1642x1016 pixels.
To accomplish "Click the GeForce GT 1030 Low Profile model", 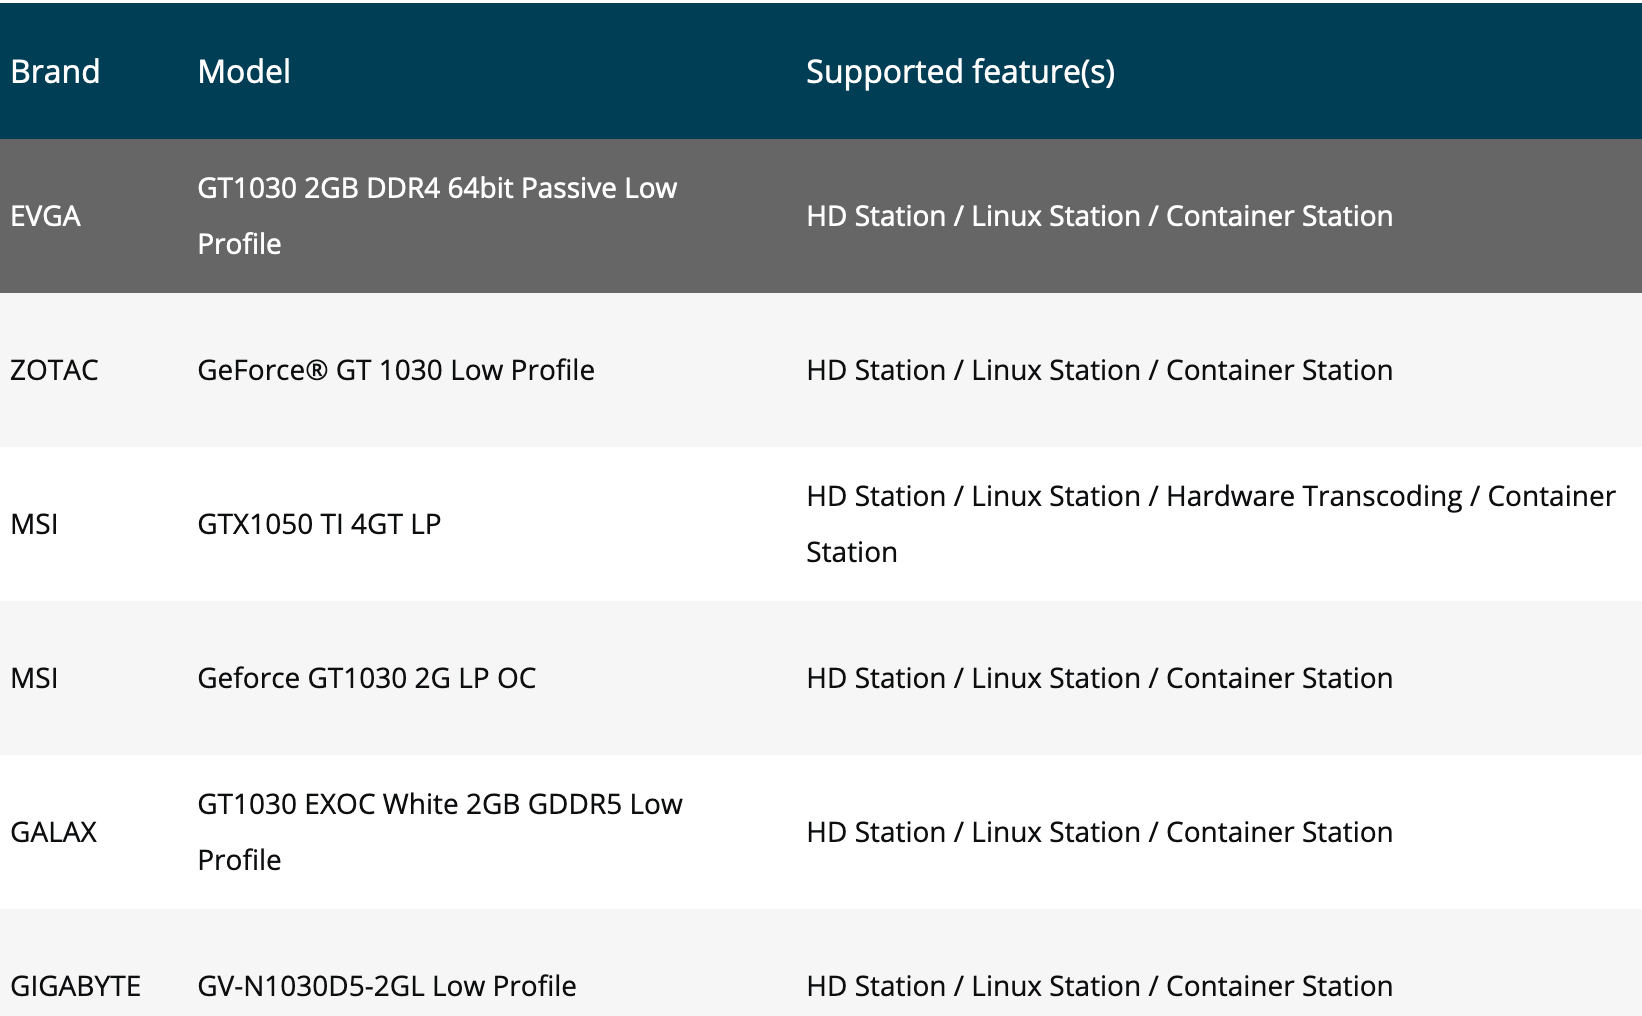I will click(396, 370).
